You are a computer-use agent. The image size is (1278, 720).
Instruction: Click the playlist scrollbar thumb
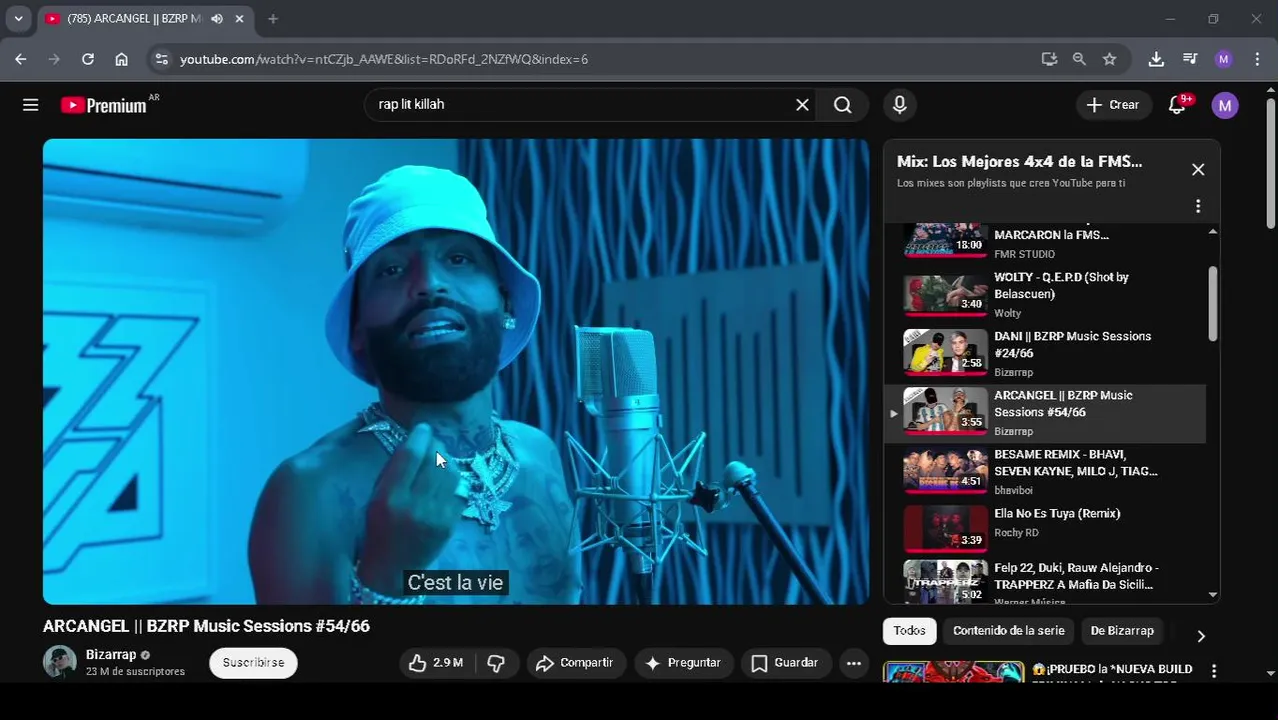click(1213, 303)
